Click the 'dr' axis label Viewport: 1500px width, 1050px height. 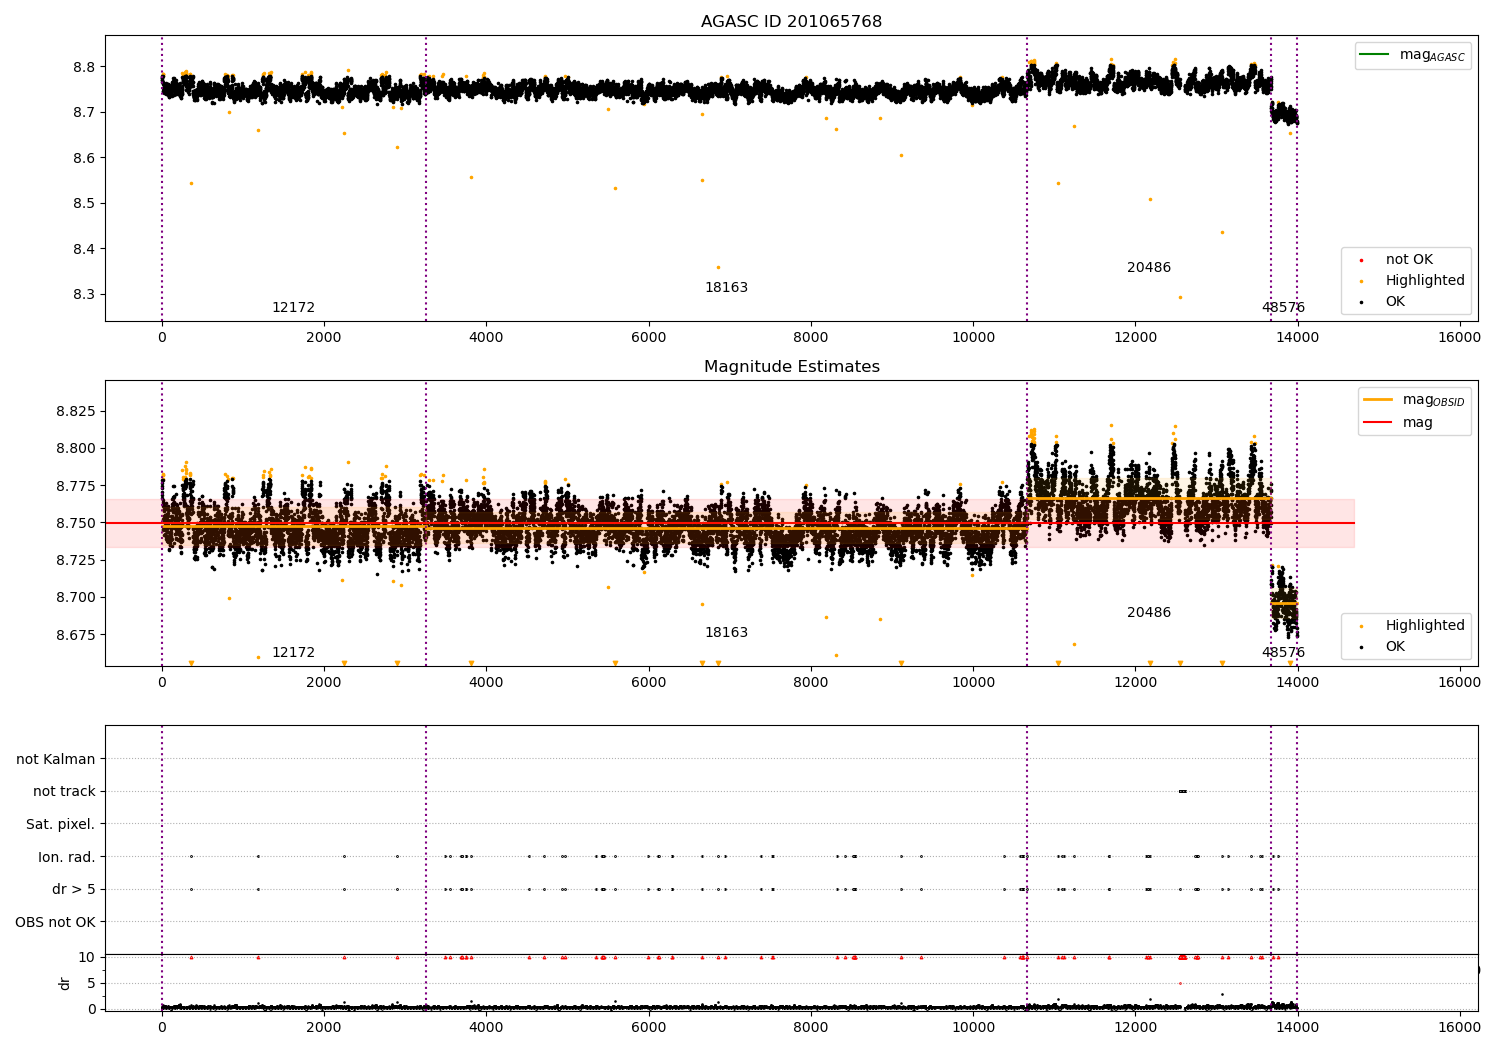pyautogui.click(x=64, y=983)
